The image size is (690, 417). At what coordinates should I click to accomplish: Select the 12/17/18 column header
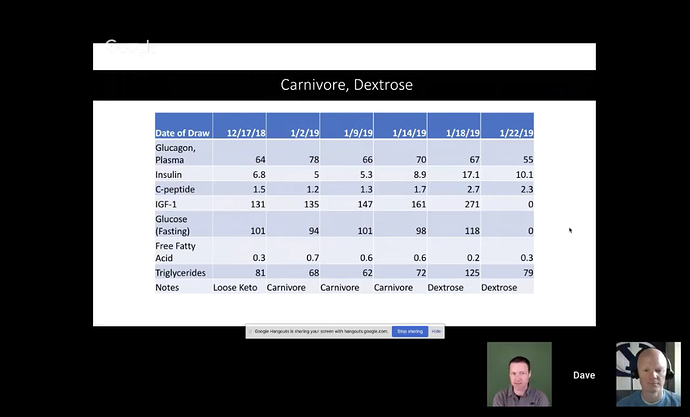239,132
